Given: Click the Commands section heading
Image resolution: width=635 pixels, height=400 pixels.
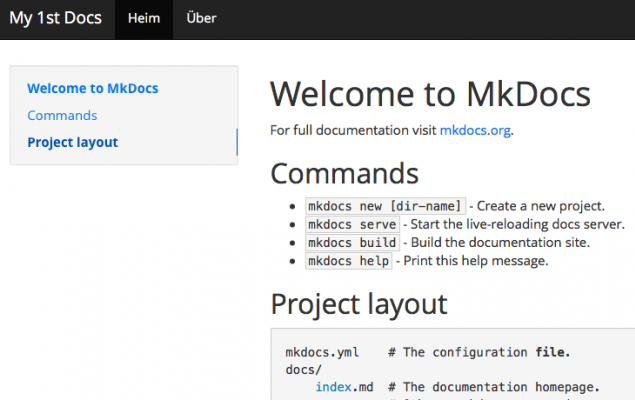Looking at the screenshot, I should tap(344, 174).
